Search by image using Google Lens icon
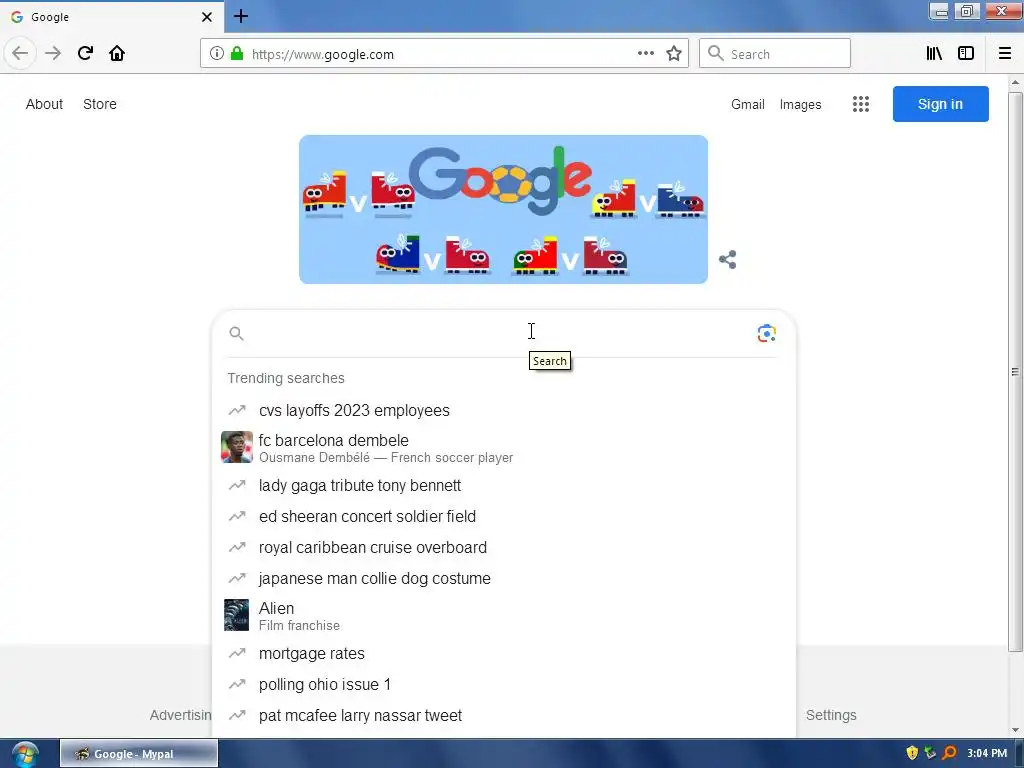 767,334
